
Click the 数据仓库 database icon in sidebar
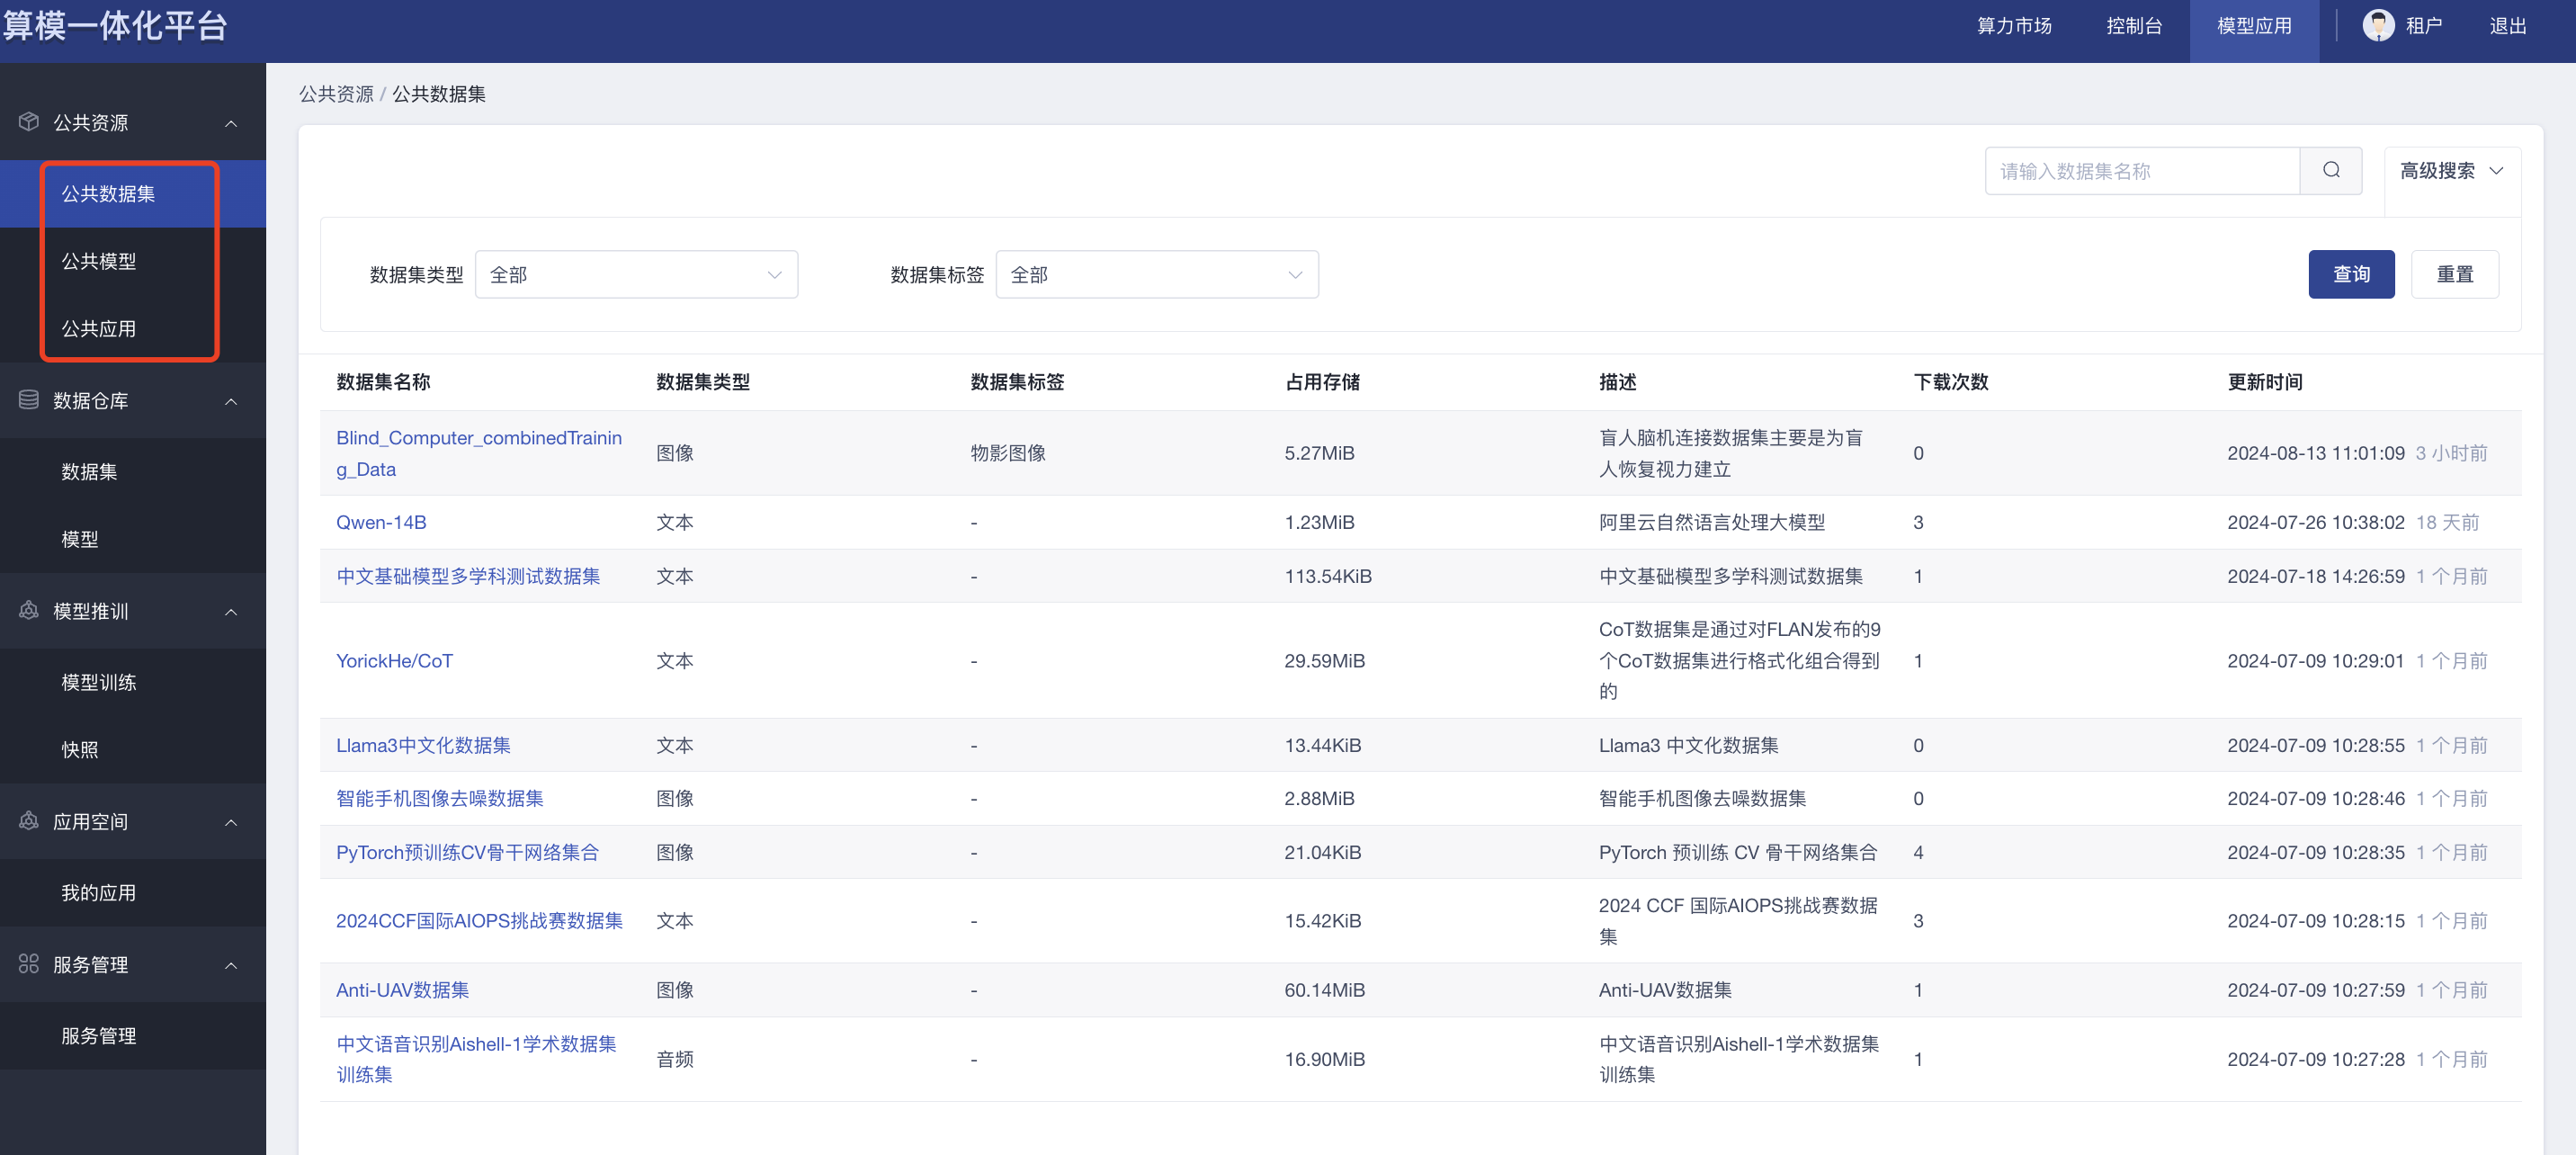coord(29,400)
